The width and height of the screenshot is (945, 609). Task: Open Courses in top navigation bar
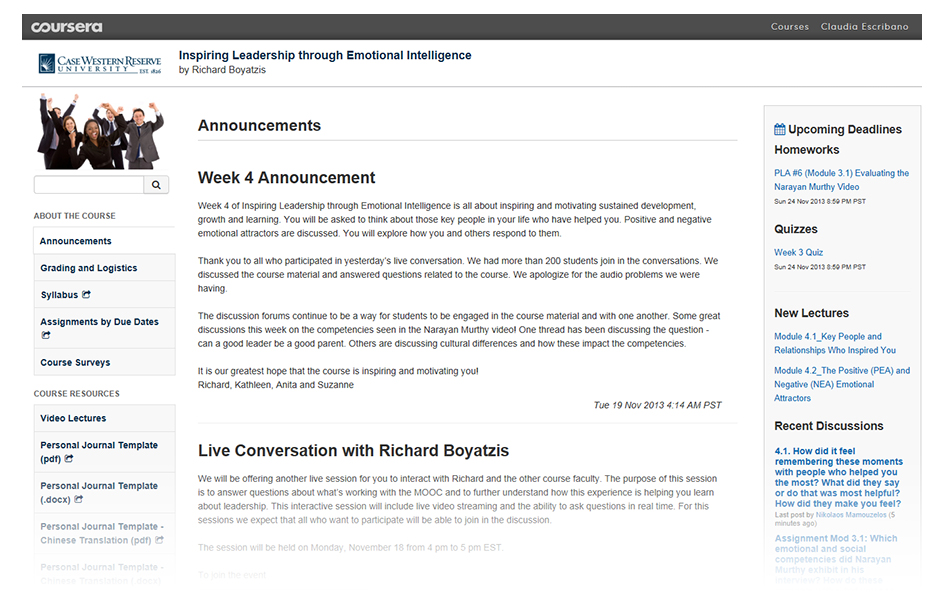pos(790,27)
